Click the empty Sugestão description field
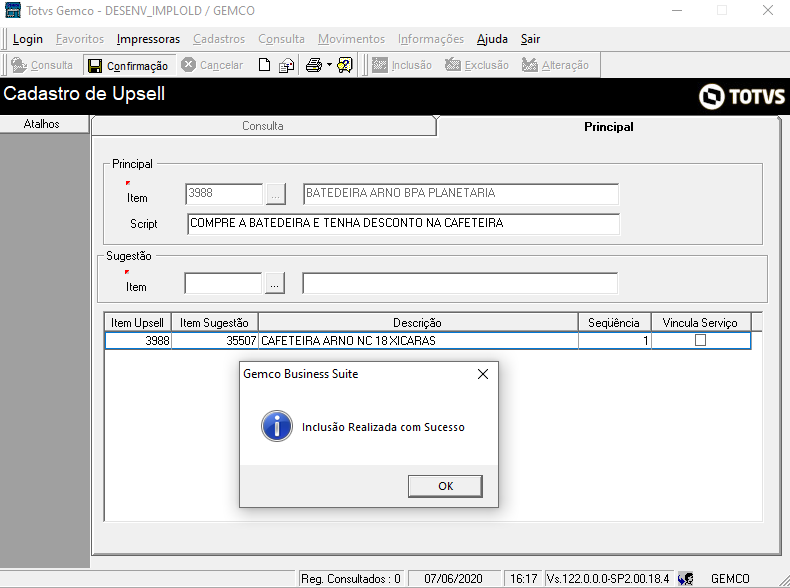Image resolution: width=790 pixels, height=588 pixels. click(460, 283)
